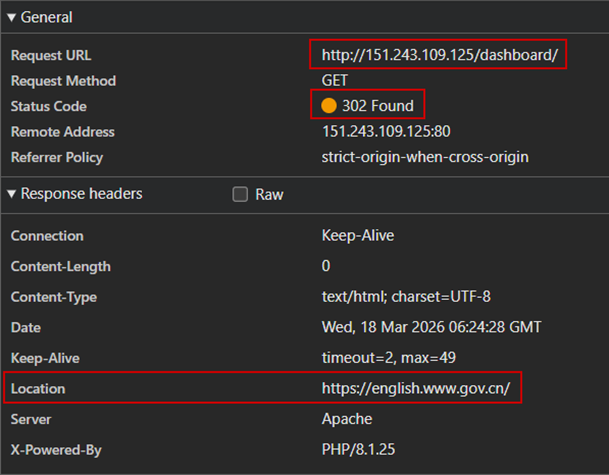Screen dimensions: 609x475
Task: Enable the Raw checkbox
Action: click(x=240, y=195)
